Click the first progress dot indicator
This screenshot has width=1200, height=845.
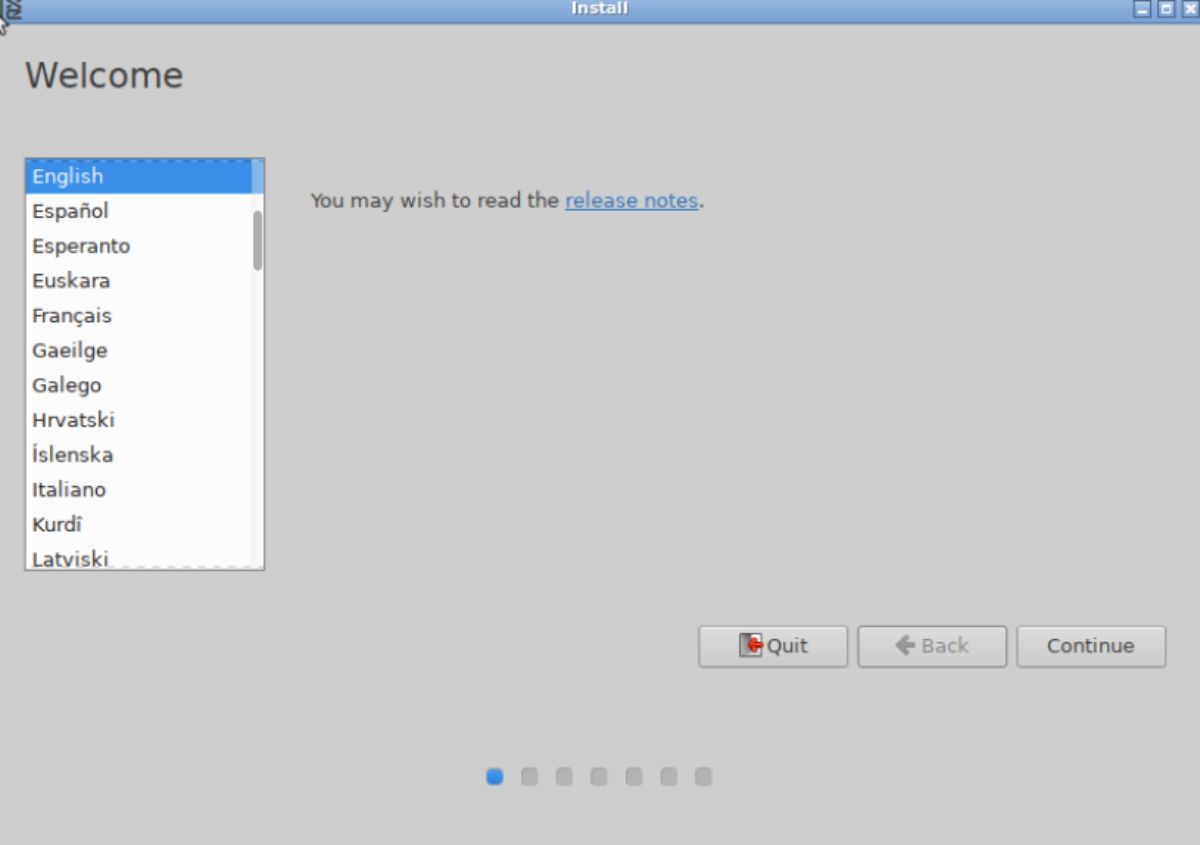tap(494, 777)
